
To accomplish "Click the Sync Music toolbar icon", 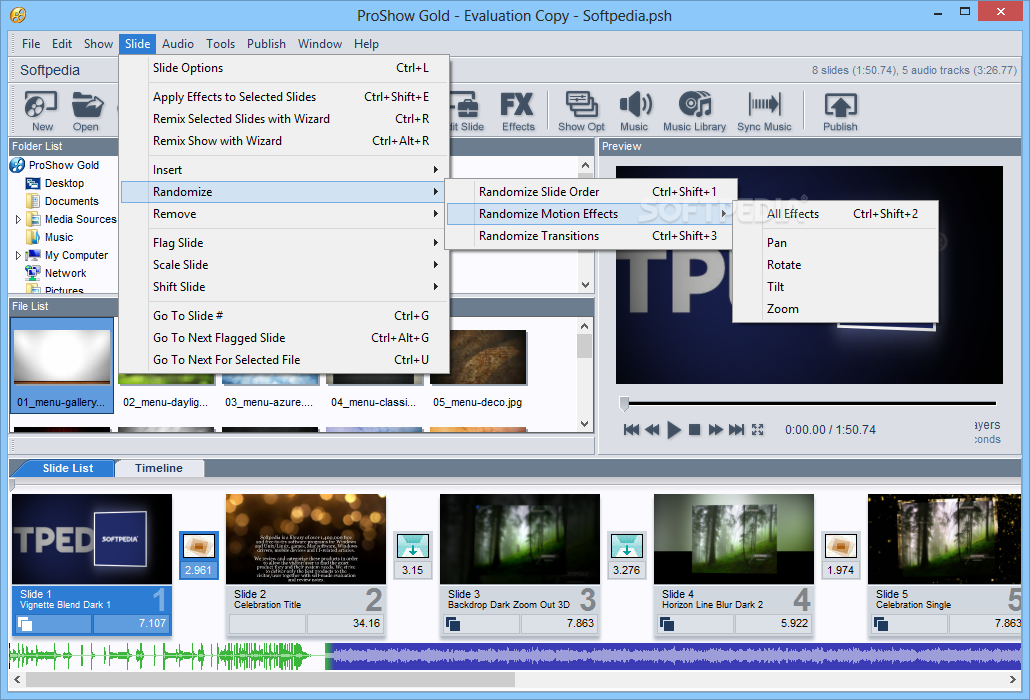I will click(764, 110).
